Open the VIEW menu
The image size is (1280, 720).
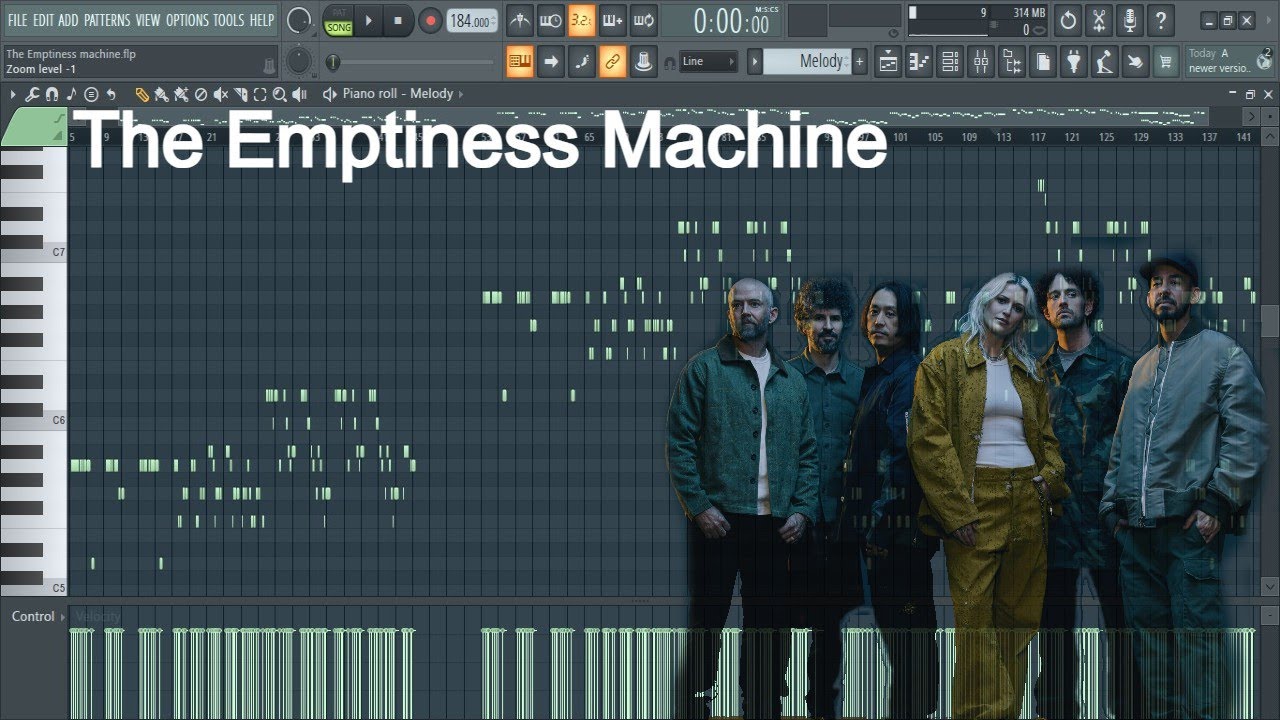click(x=148, y=20)
